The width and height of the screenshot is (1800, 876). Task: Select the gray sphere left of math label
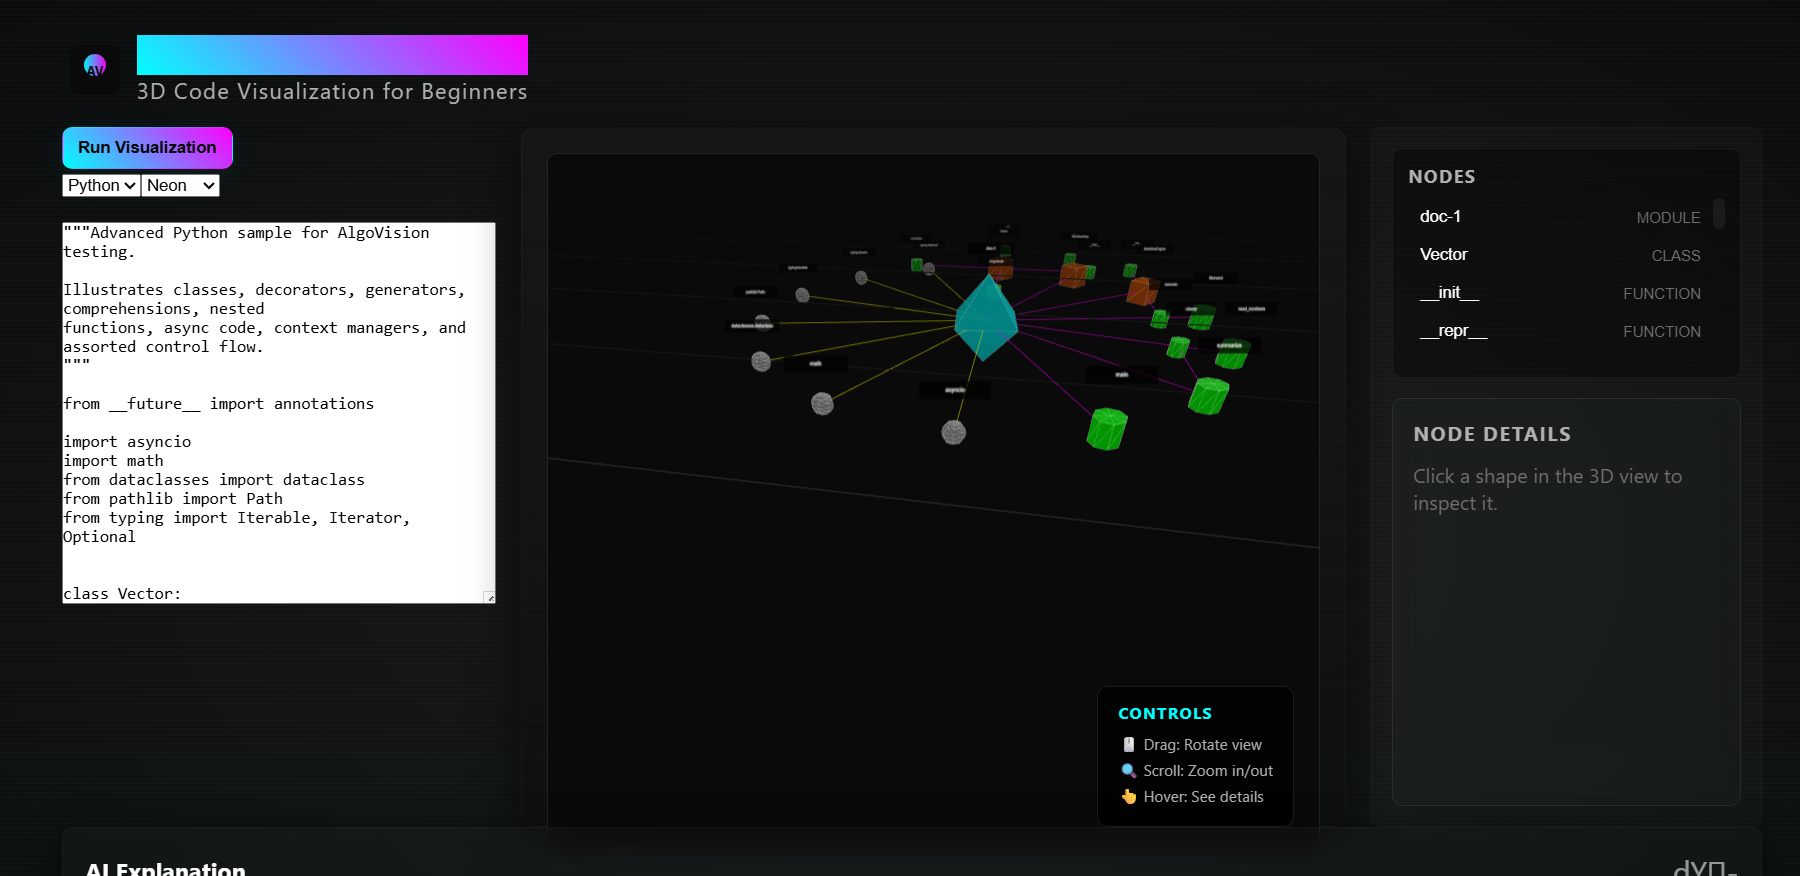click(761, 361)
